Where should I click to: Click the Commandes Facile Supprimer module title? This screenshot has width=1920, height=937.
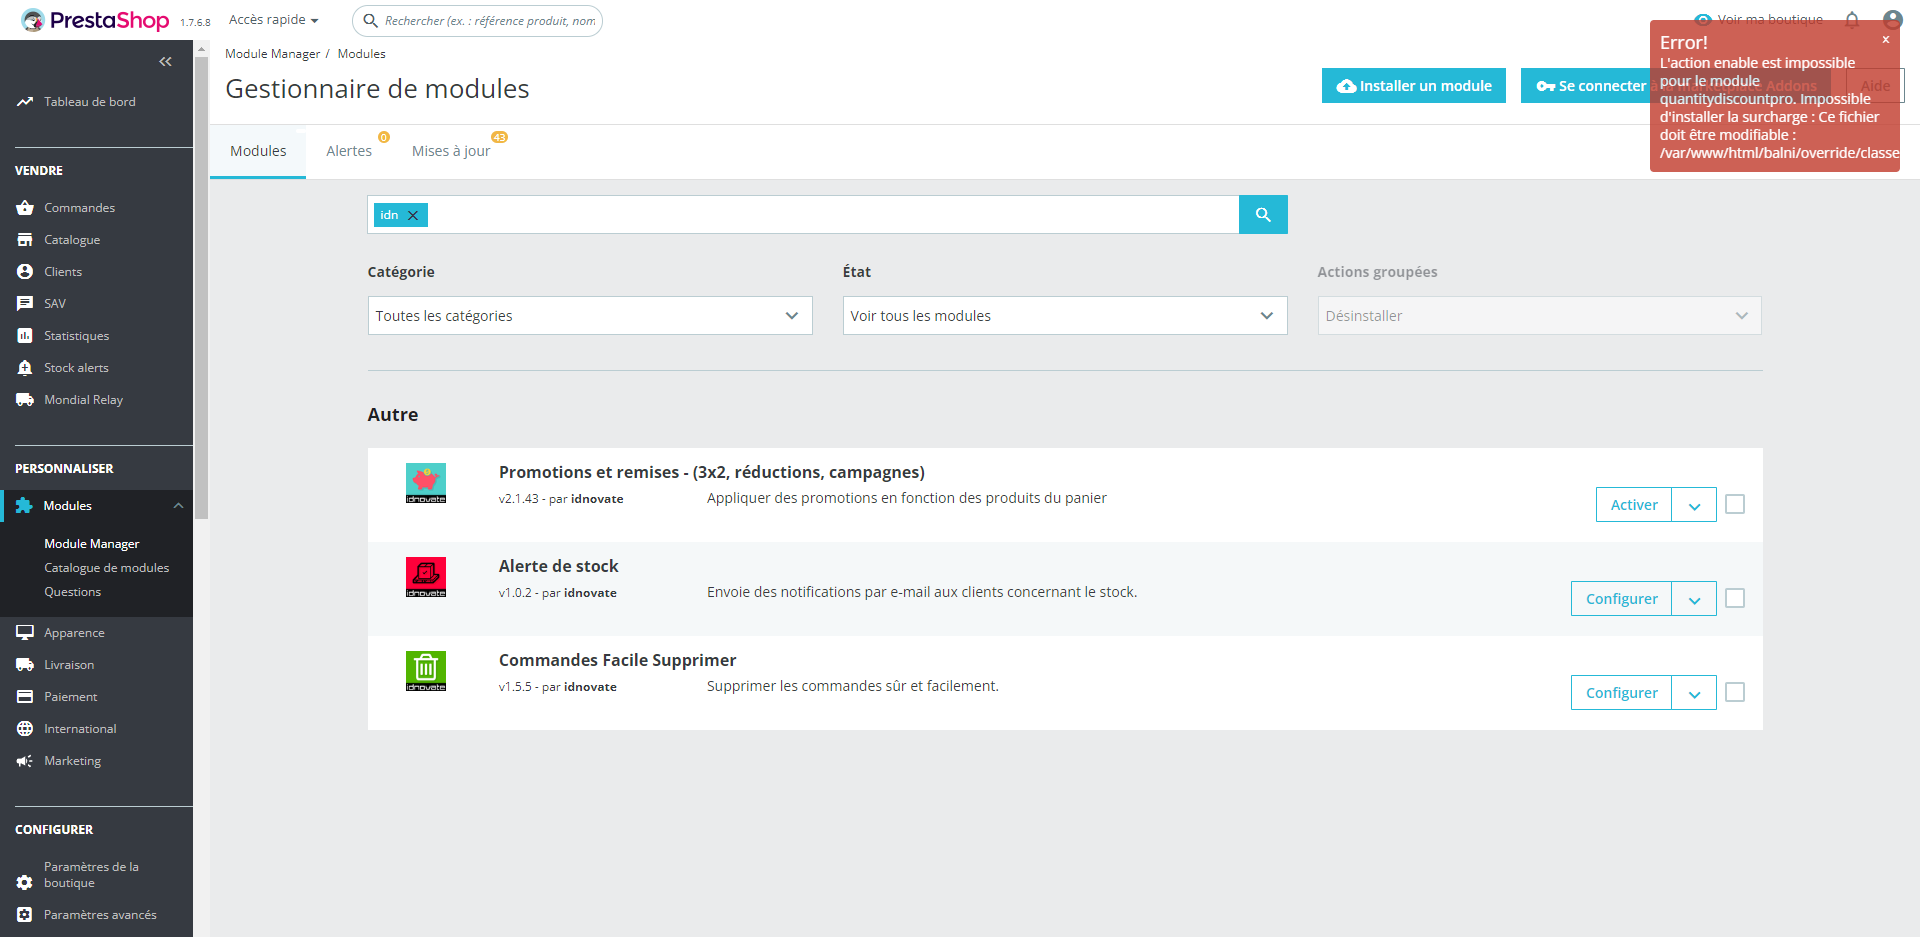[x=618, y=660]
